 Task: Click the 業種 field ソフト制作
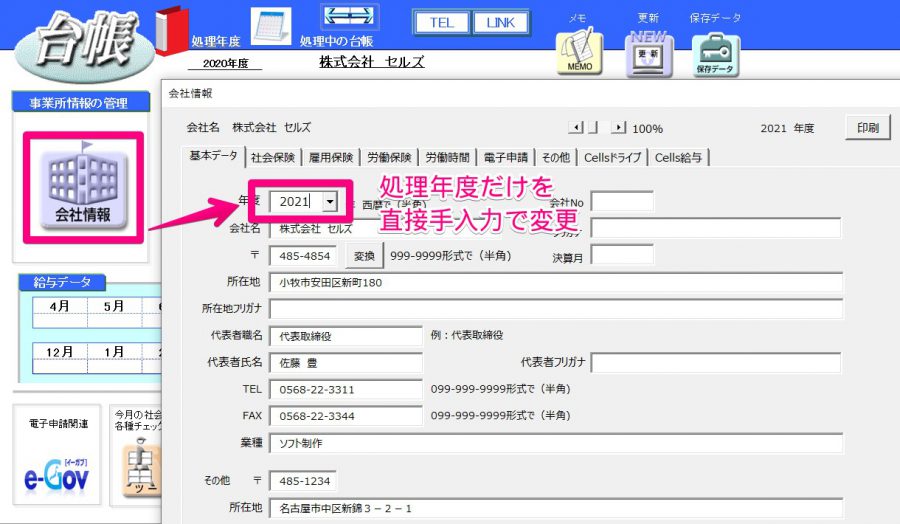pos(556,443)
